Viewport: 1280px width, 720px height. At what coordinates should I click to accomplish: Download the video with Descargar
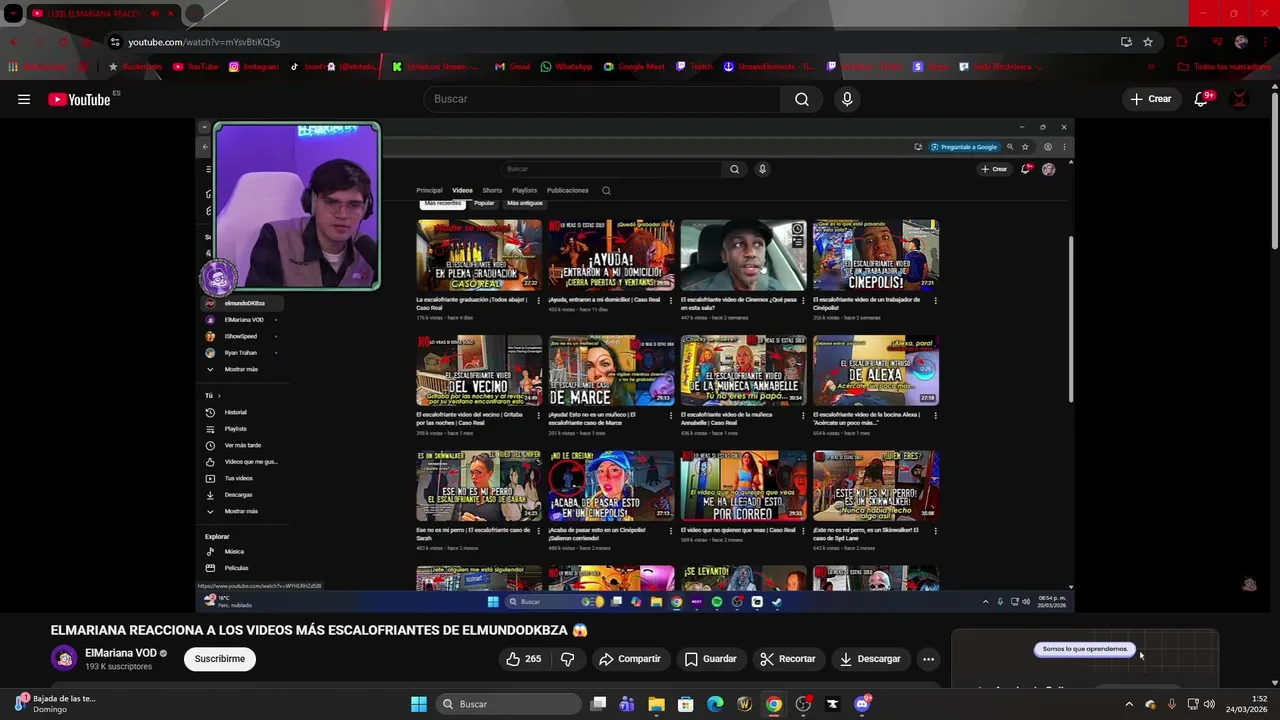870,659
